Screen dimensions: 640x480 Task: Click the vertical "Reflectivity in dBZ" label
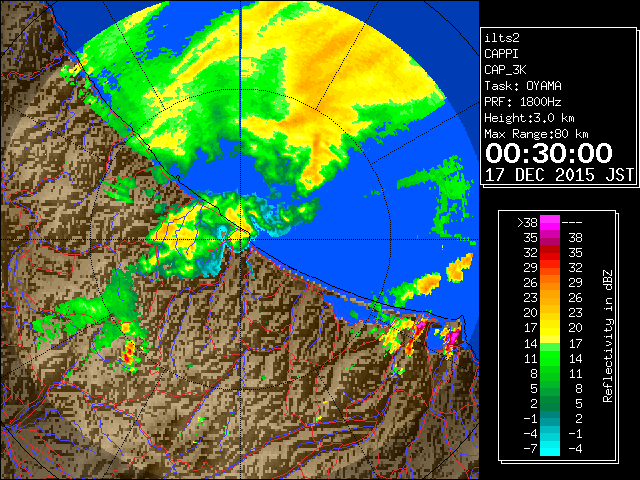(608, 336)
